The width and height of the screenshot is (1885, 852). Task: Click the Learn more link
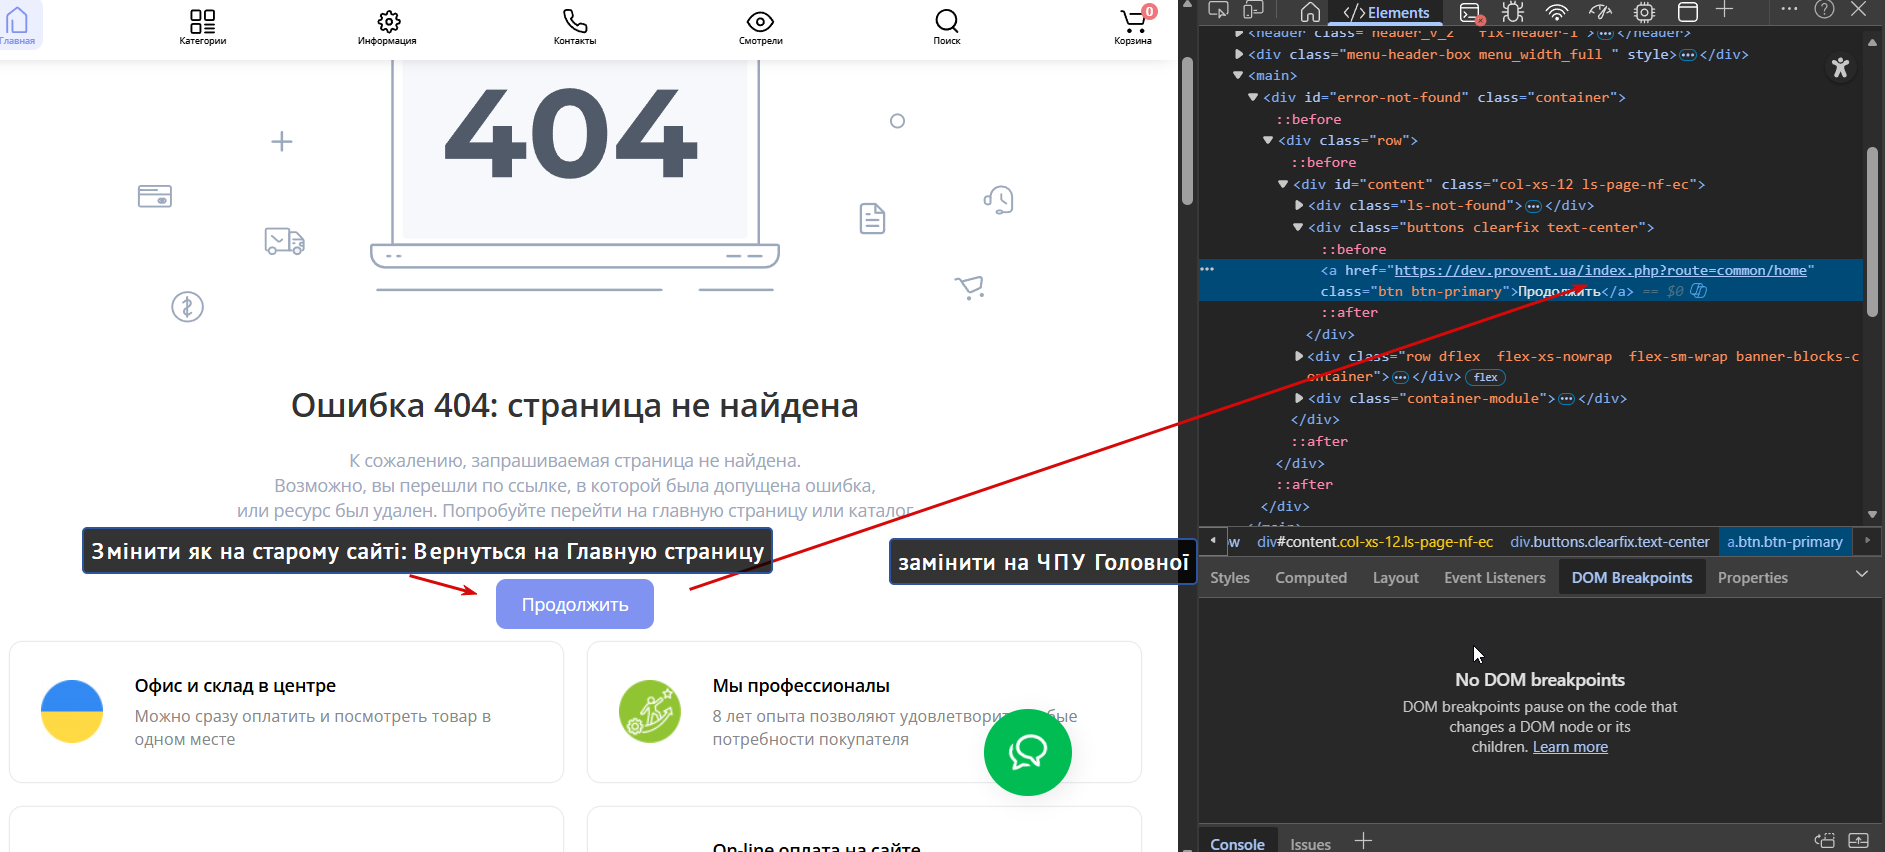[x=1570, y=747]
